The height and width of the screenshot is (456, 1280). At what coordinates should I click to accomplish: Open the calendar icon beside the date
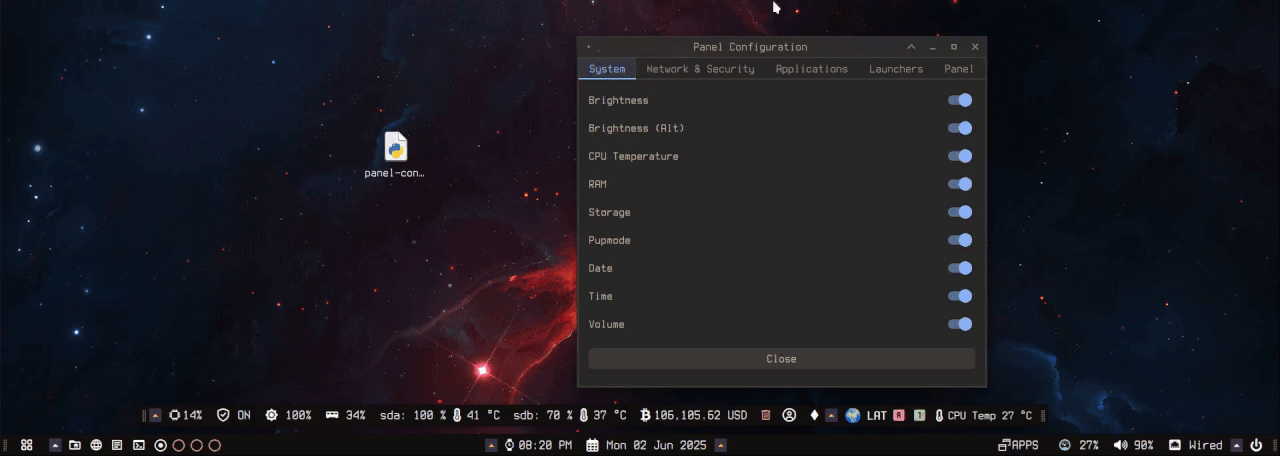pyautogui.click(x=593, y=445)
